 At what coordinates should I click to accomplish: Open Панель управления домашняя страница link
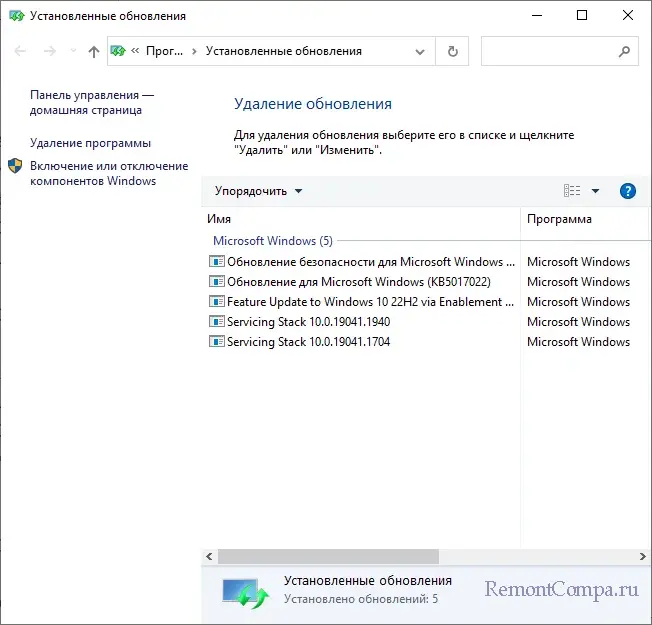click(92, 102)
